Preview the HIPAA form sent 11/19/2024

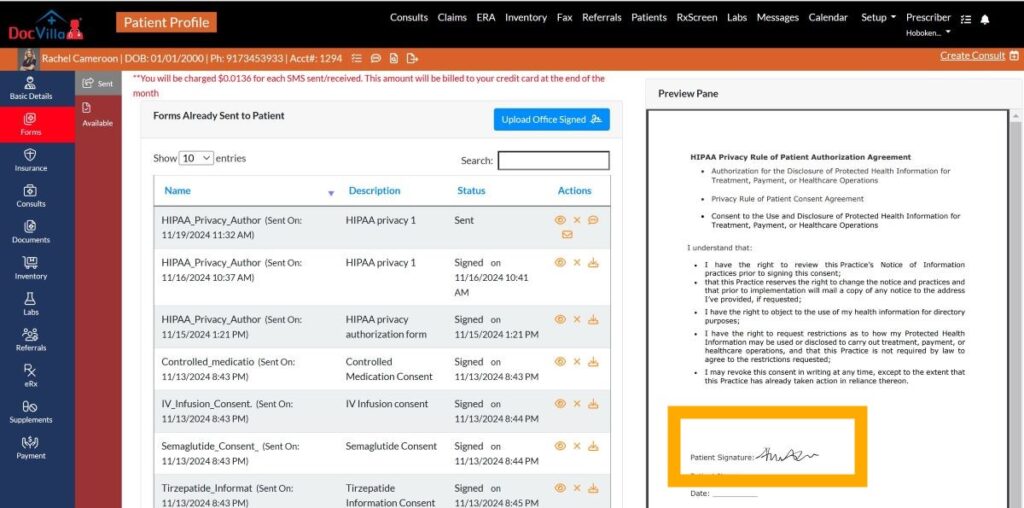(x=560, y=220)
